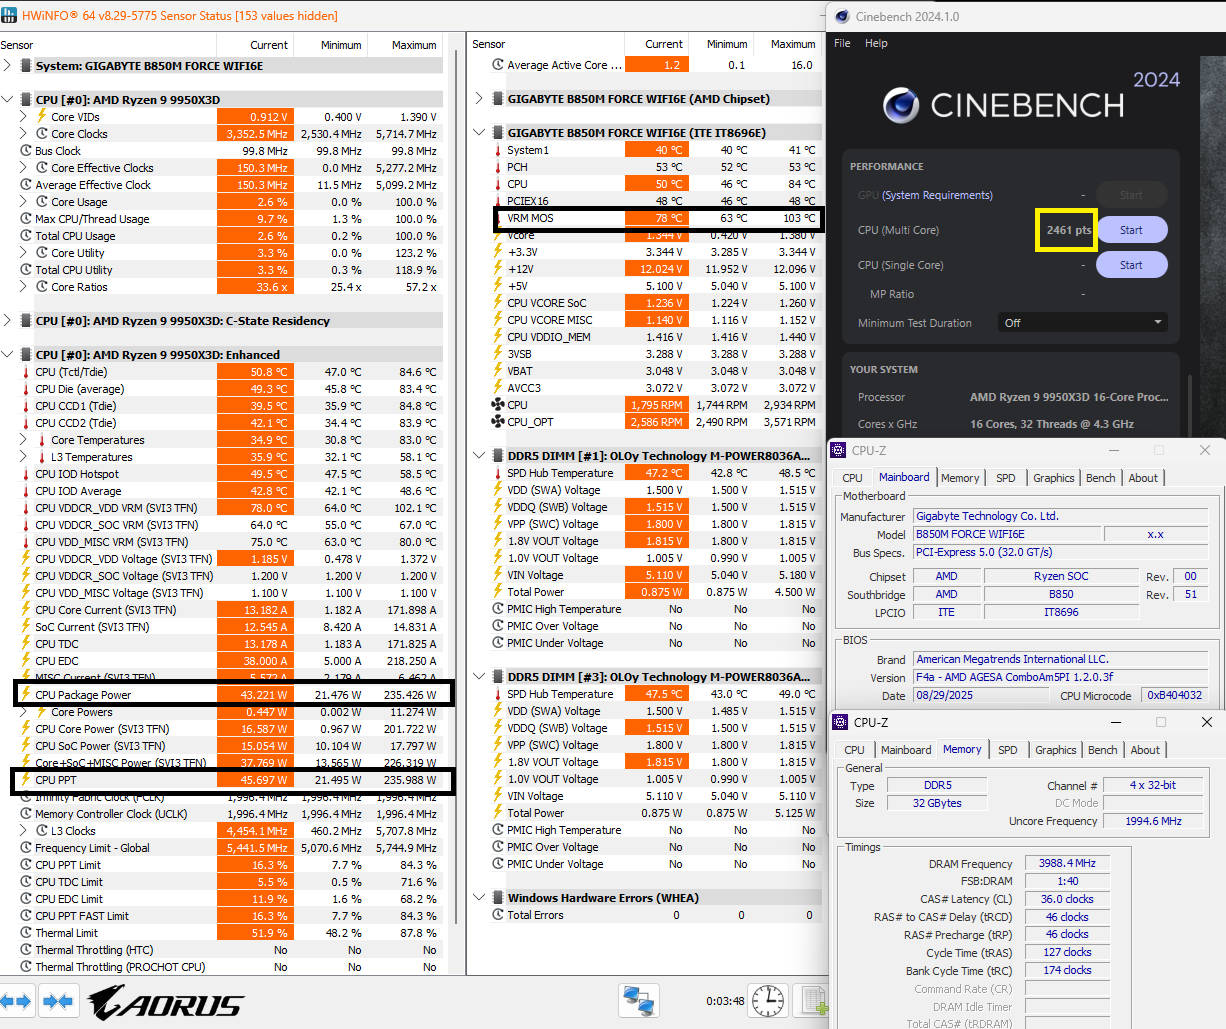Click the thermometer icon beside PCH
1226x1029 pixels.
[498, 167]
